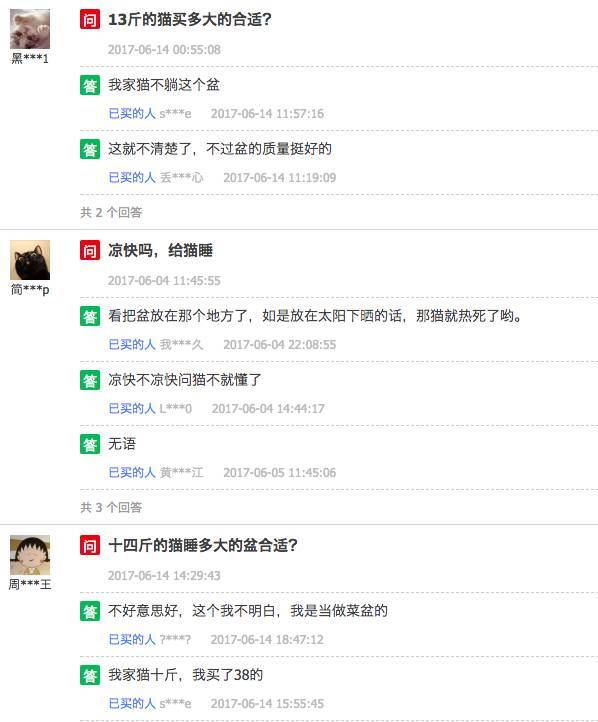Click the green answer icon beside 这就不清楚了
Image resolution: width=598 pixels, height=722 pixels.
point(90,149)
